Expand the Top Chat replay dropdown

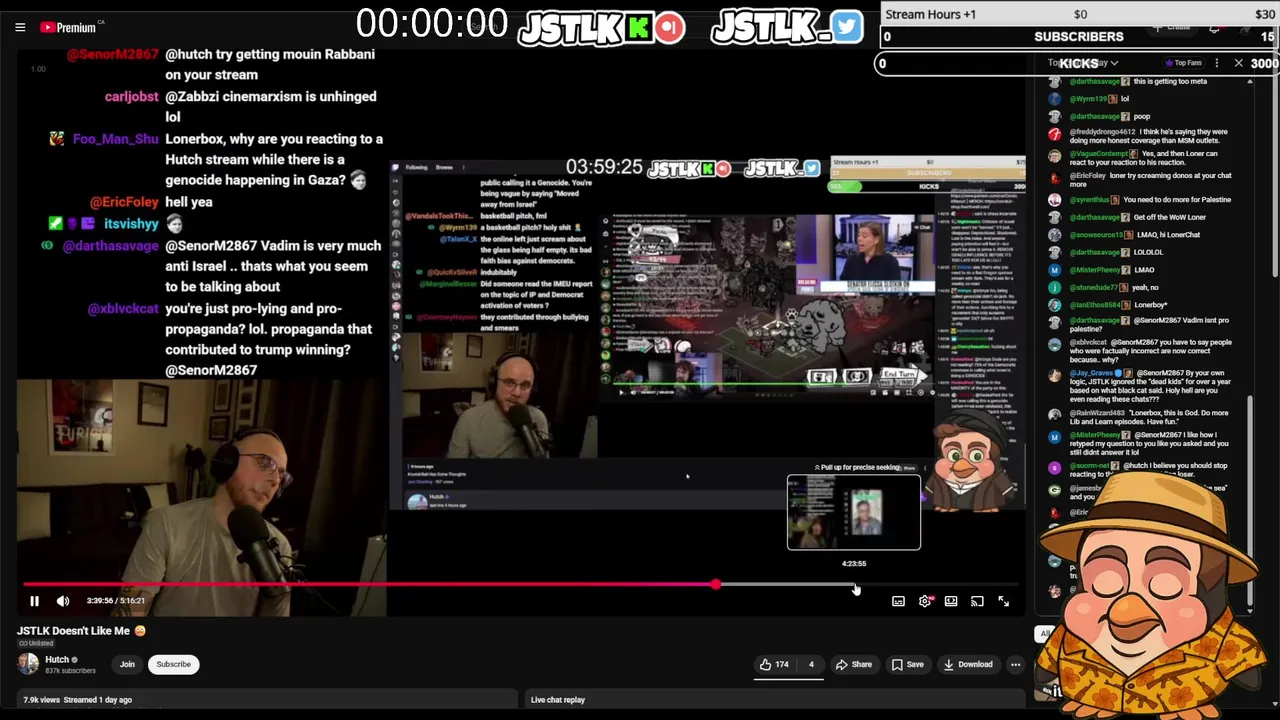click(x=1083, y=63)
